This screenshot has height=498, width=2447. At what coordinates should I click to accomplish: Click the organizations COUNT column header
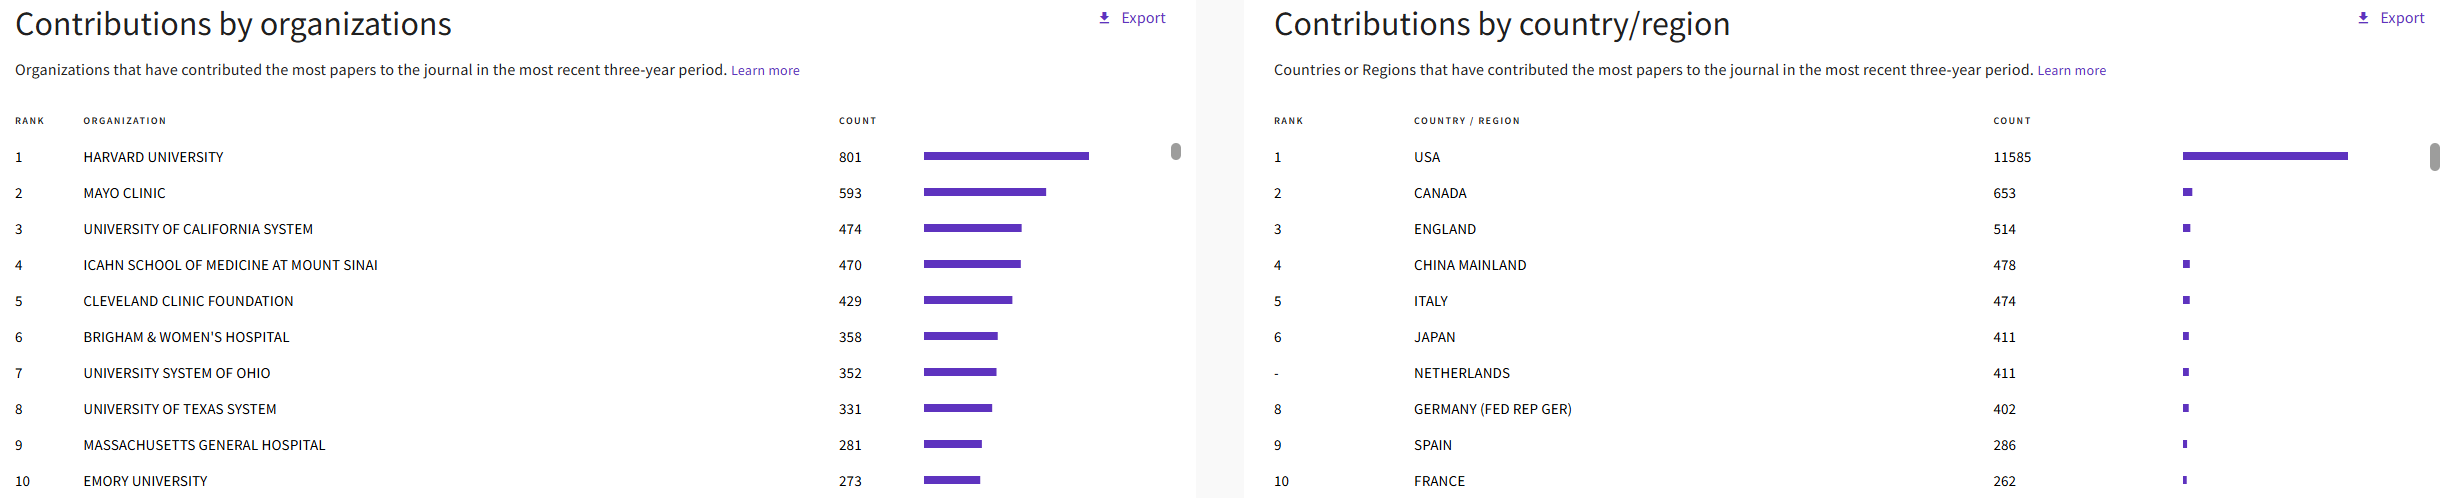click(857, 121)
